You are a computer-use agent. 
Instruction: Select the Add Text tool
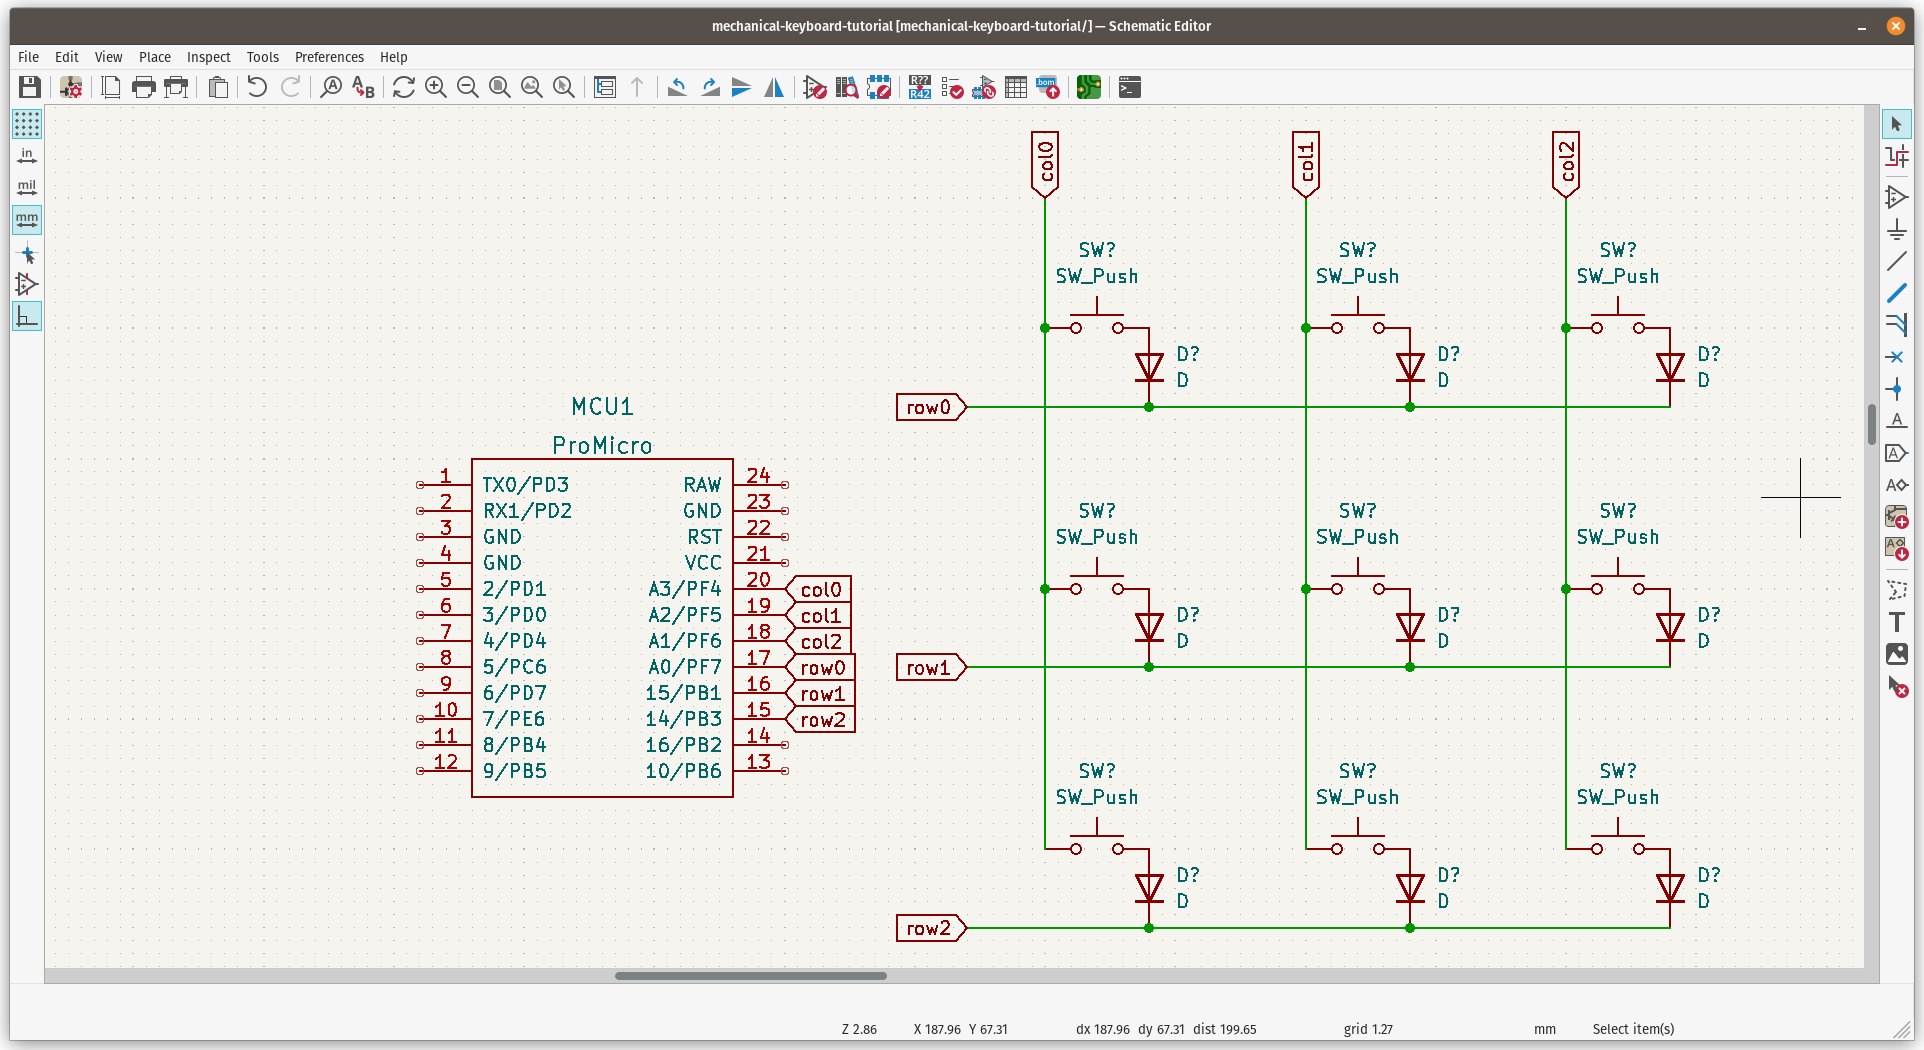pyautogui.click(x=1896, y=622)
